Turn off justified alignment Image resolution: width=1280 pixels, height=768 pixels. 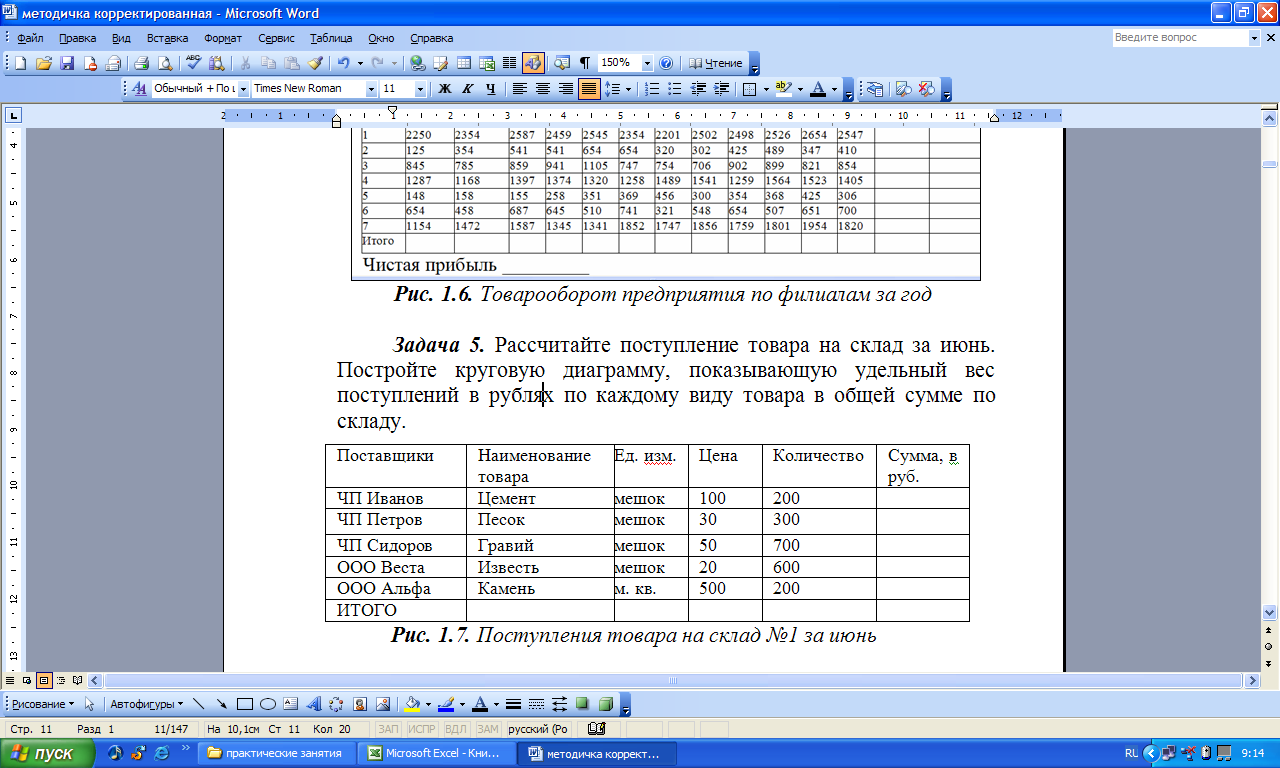(x=589, y=88)
